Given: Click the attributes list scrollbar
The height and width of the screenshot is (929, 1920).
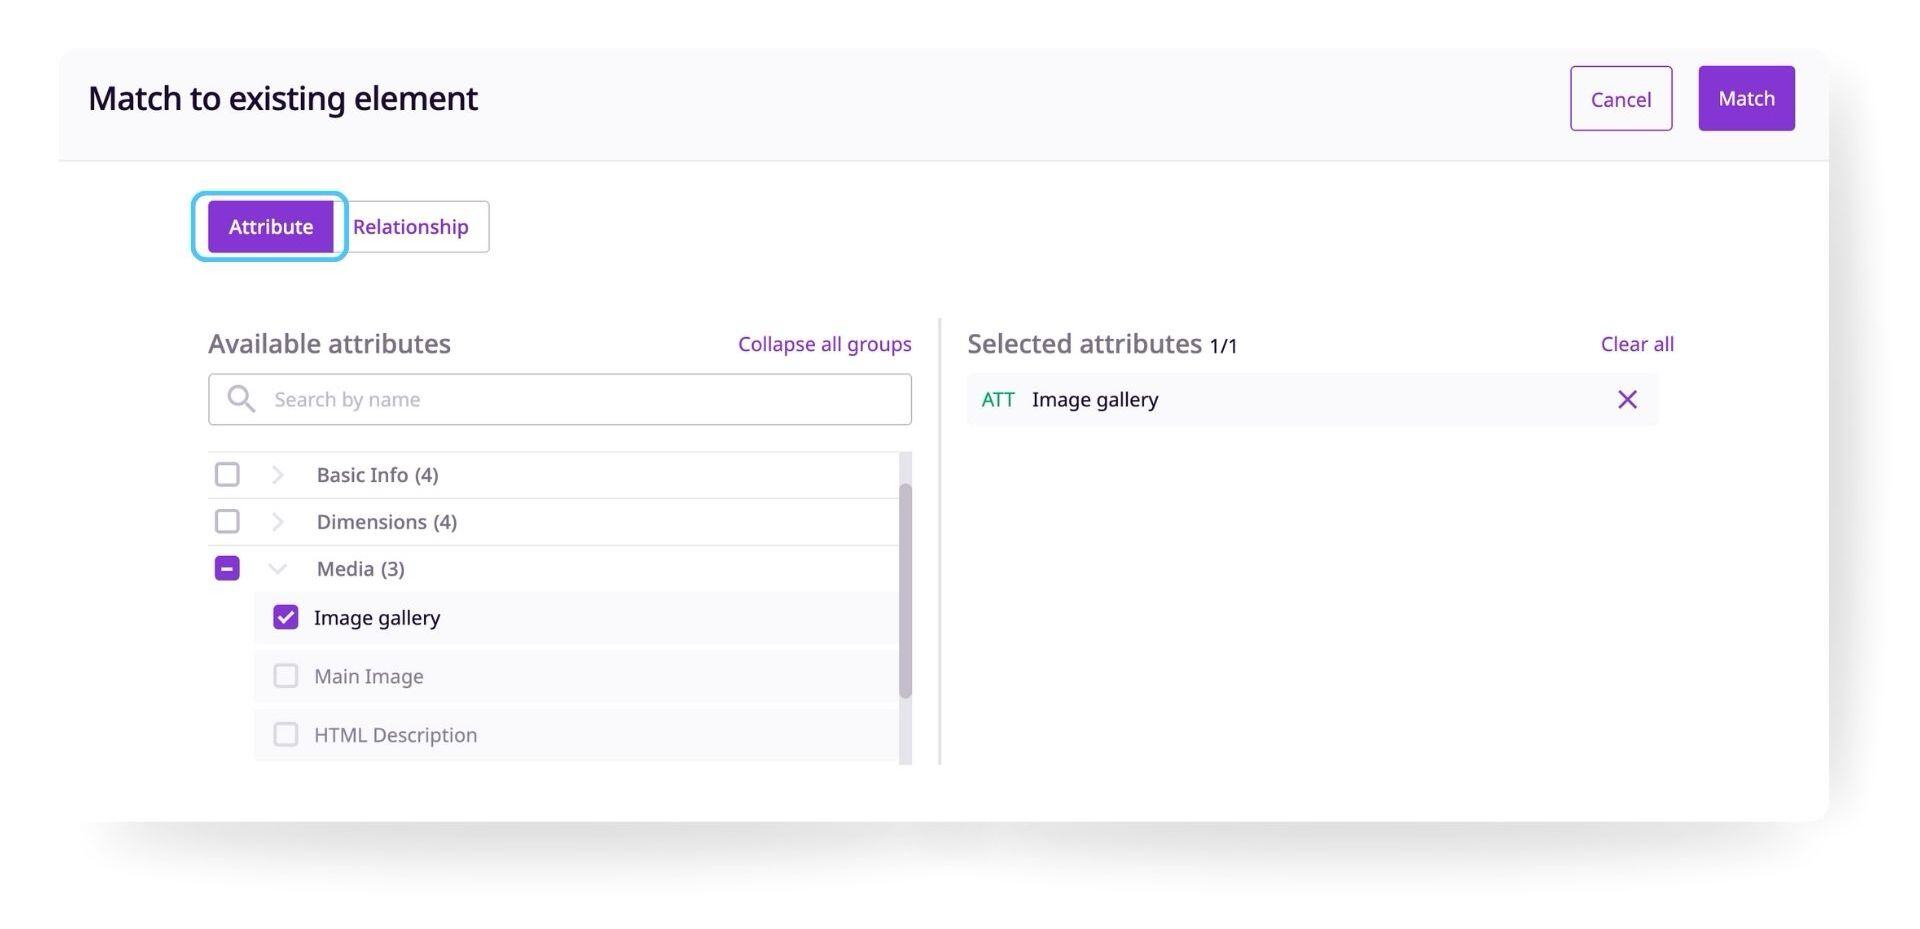Looking at the screenshot, I should click(905, 590).
